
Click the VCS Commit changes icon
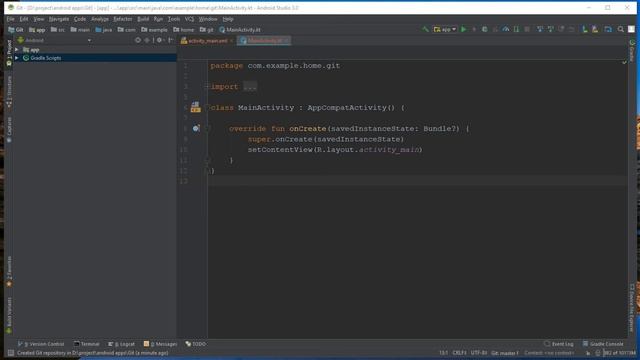[551, 29]
